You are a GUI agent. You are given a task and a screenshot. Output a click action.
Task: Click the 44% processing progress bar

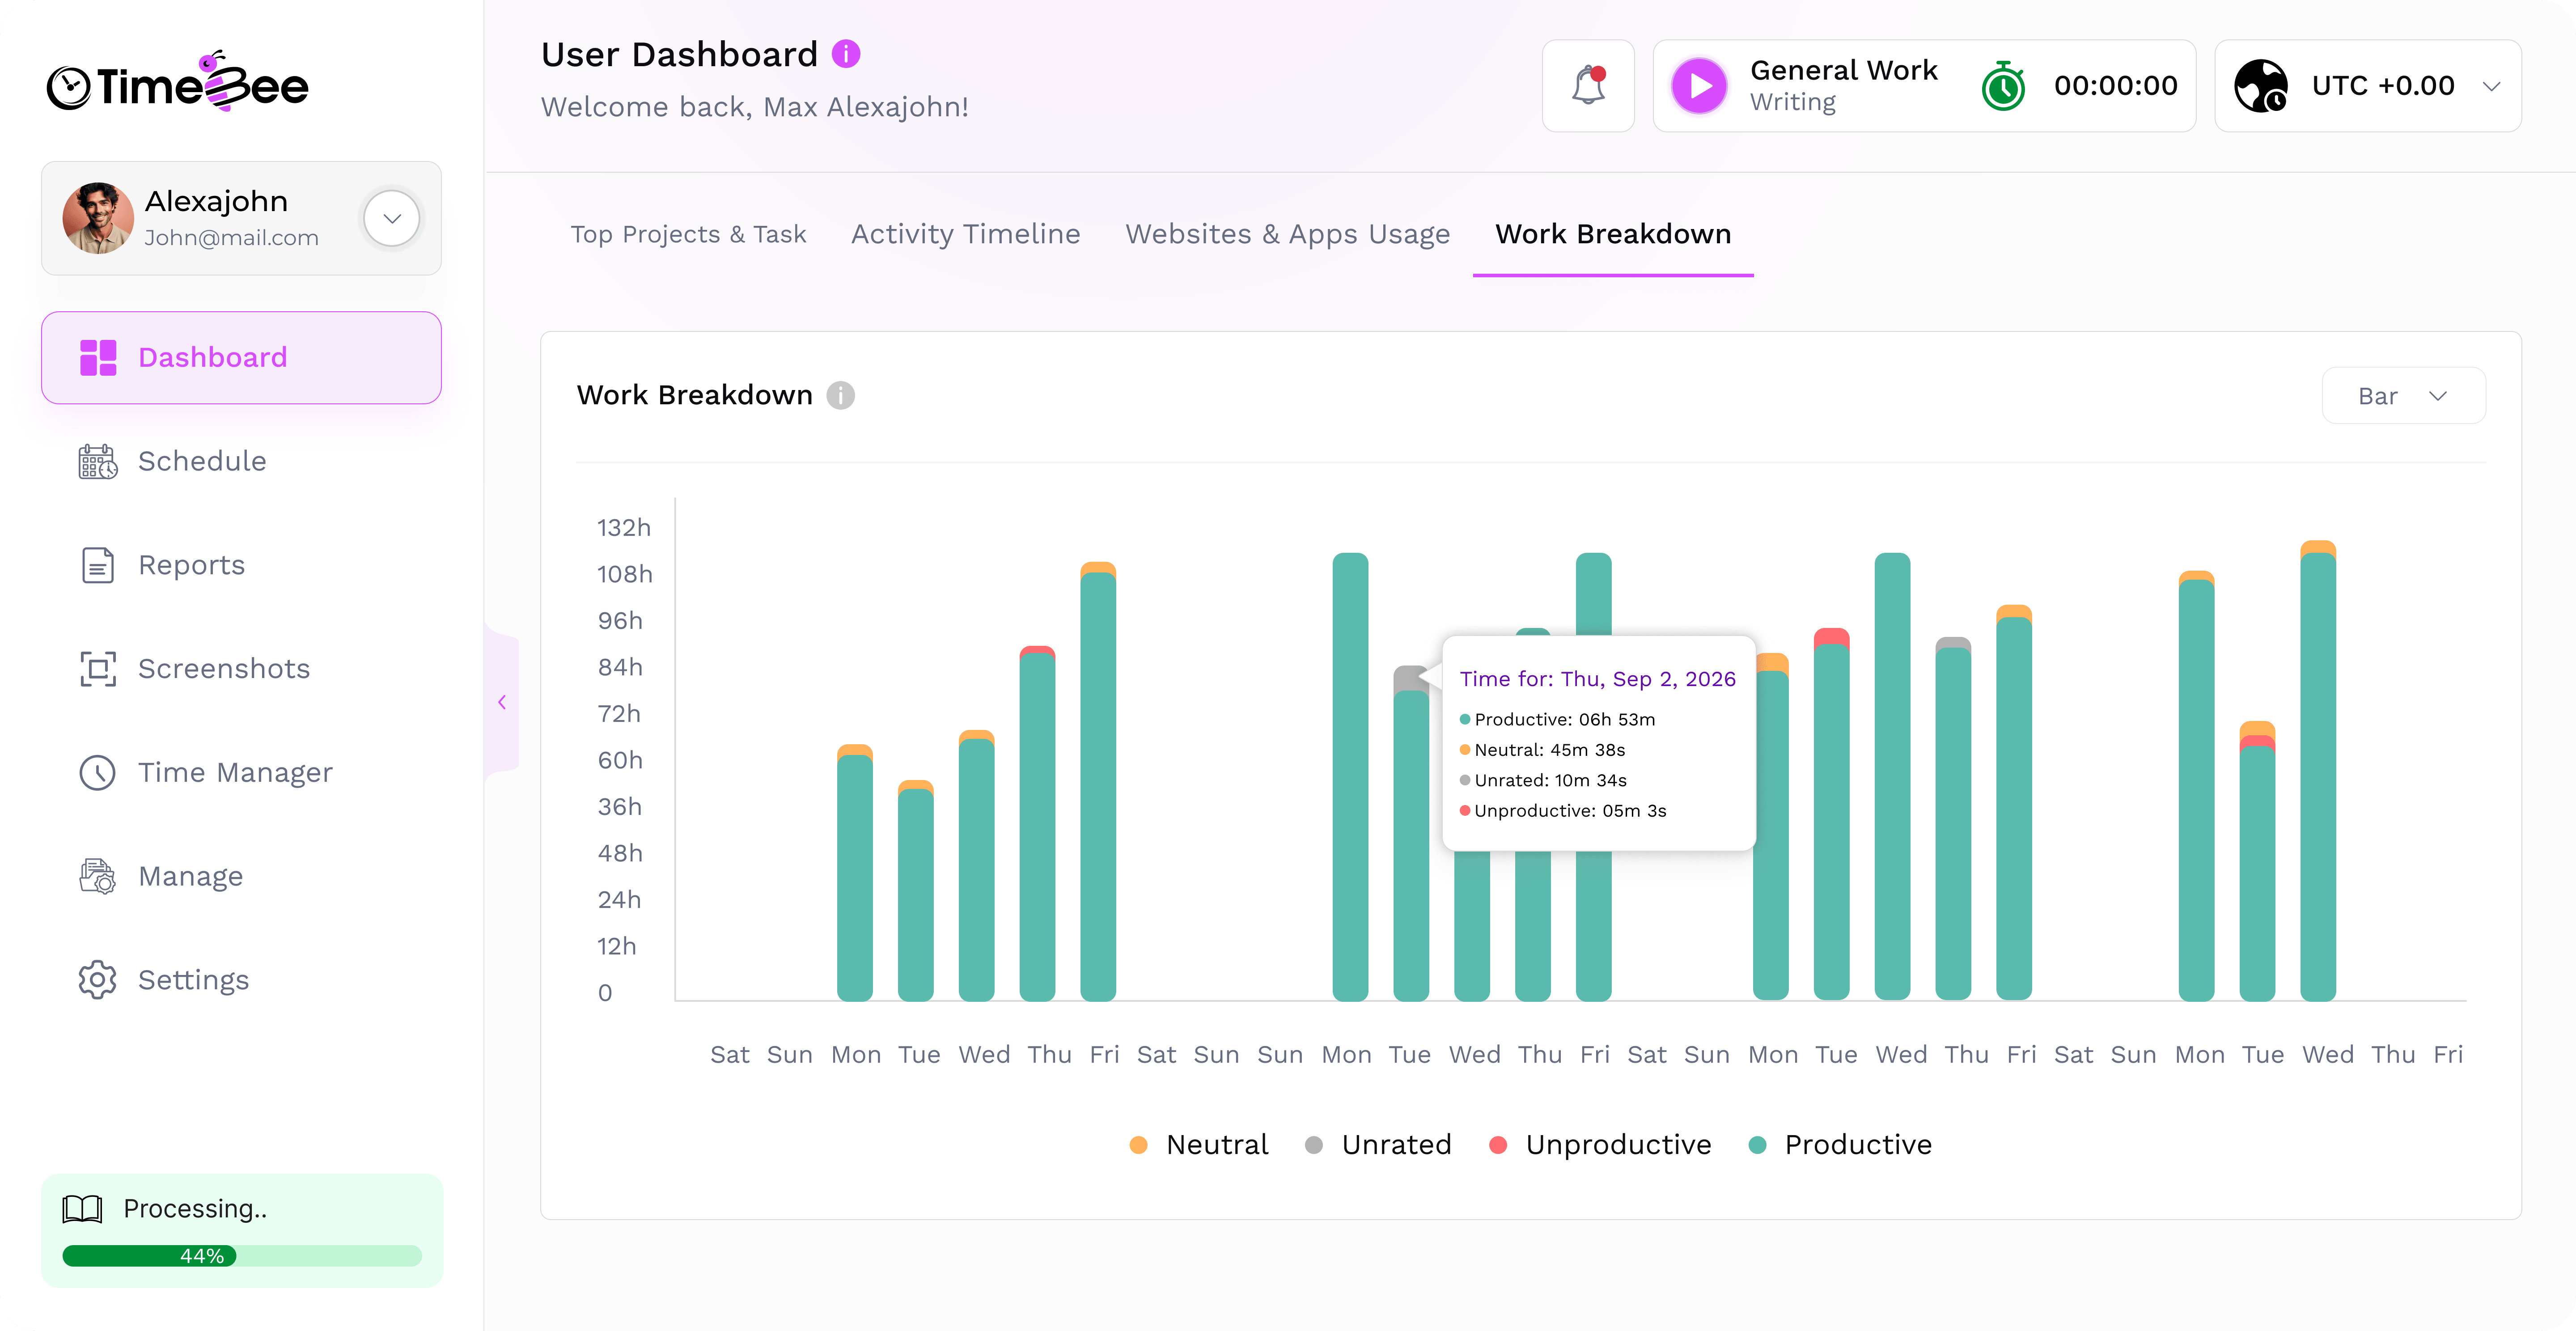pos(242,1256)
